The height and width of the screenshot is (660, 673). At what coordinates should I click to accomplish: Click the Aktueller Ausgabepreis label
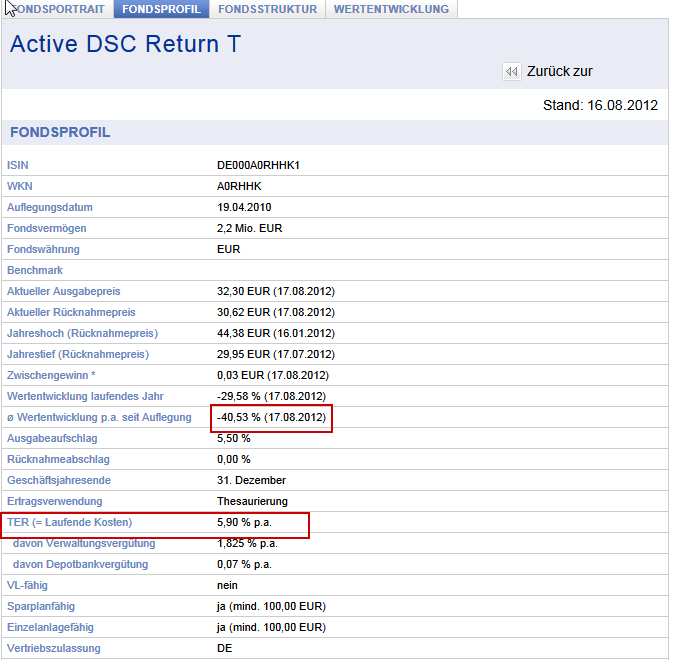coord(64,291)
